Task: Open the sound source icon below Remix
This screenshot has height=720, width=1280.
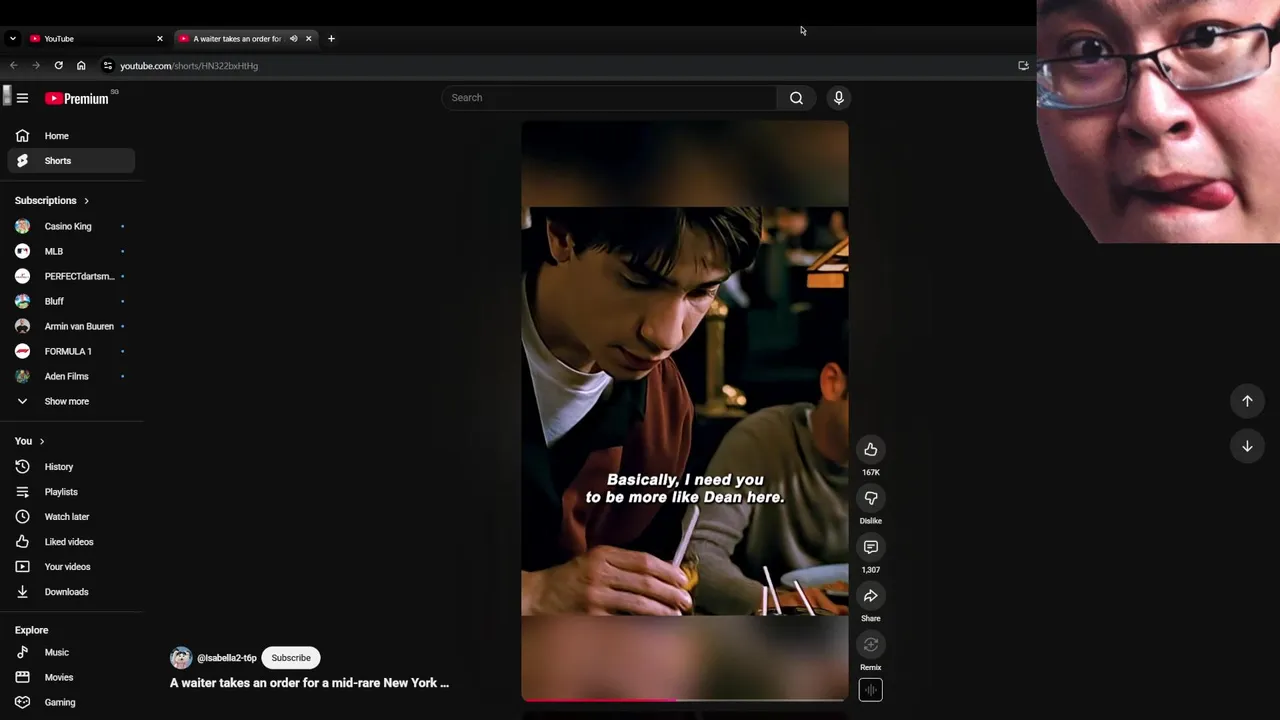Action: point(871,690)
